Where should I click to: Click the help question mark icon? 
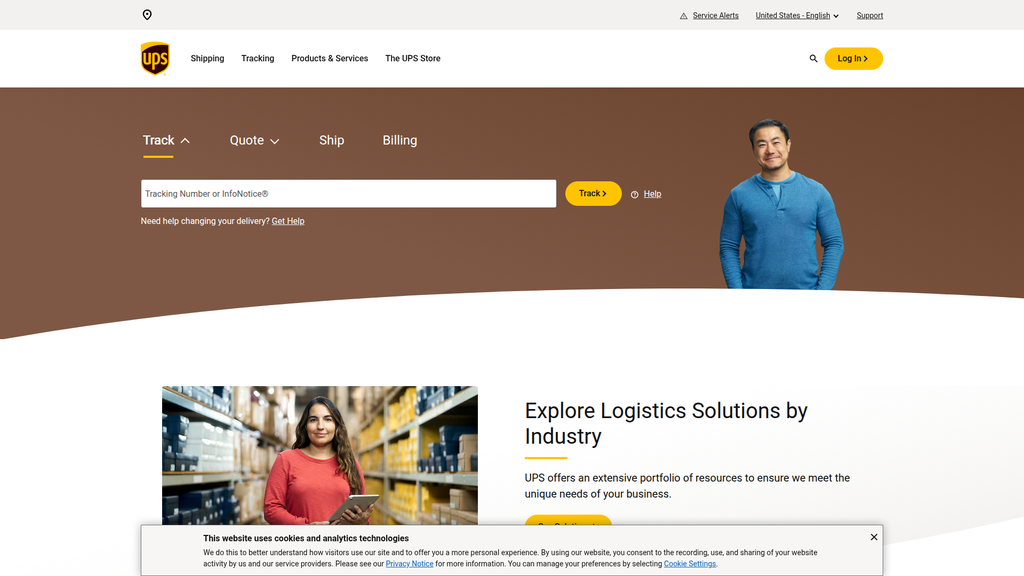(x=634, y=195)
